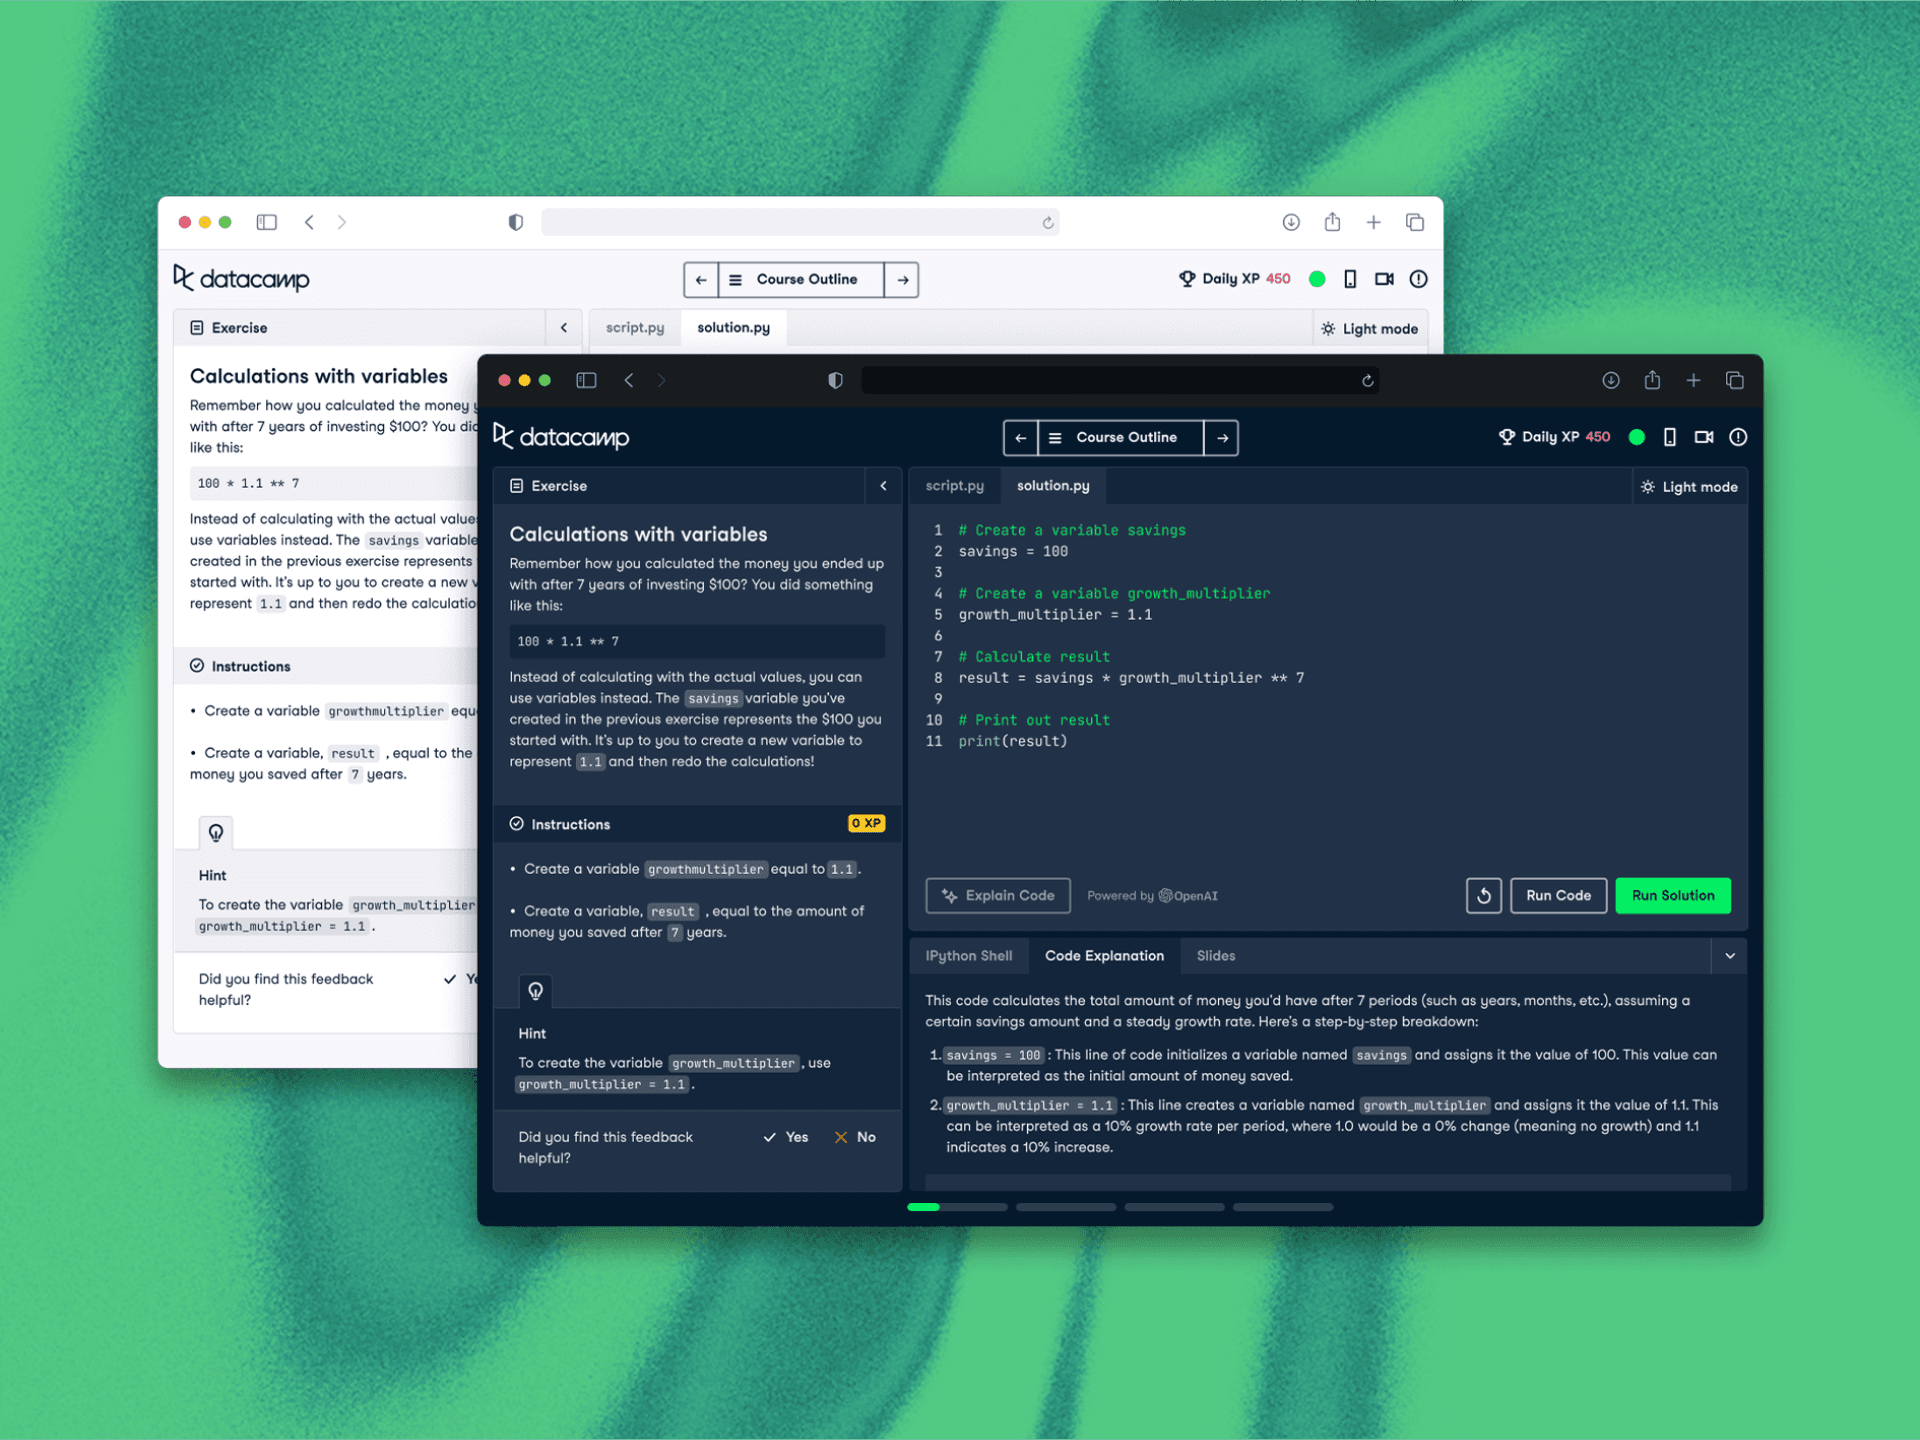Image resolution: width=1920 pixels, height=1440 pixels.
Task: Click the mobile phone icon in dark header
Action: point(1669,437)
